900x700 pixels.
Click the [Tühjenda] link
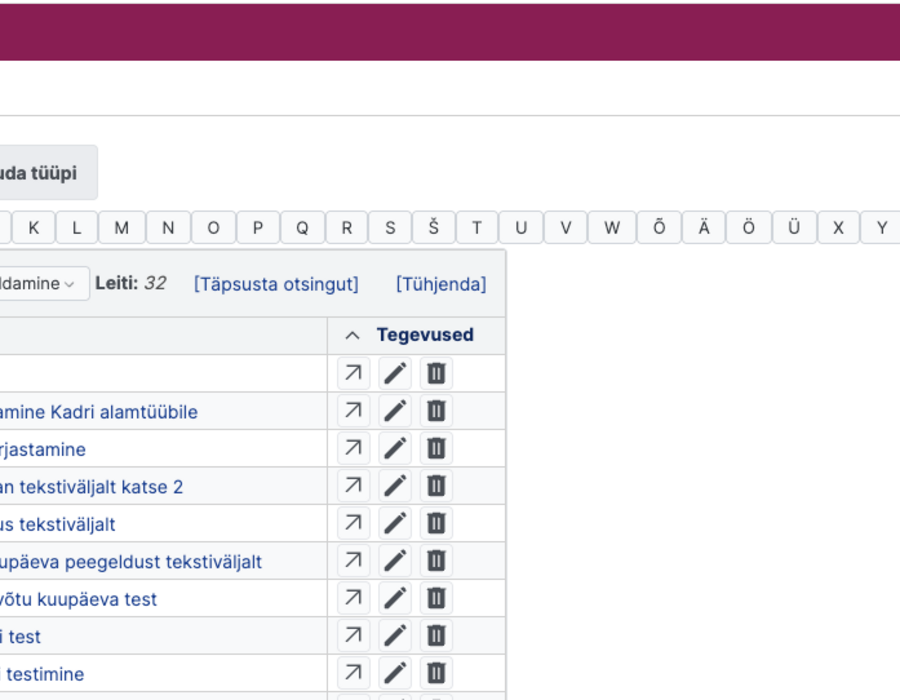tap(441, 284)
